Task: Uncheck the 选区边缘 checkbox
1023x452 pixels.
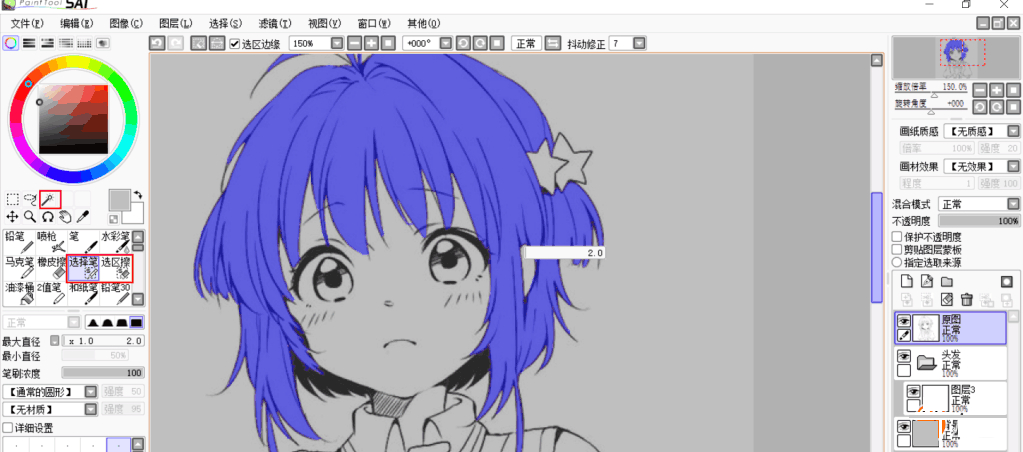Action: (x=235, y=44)
